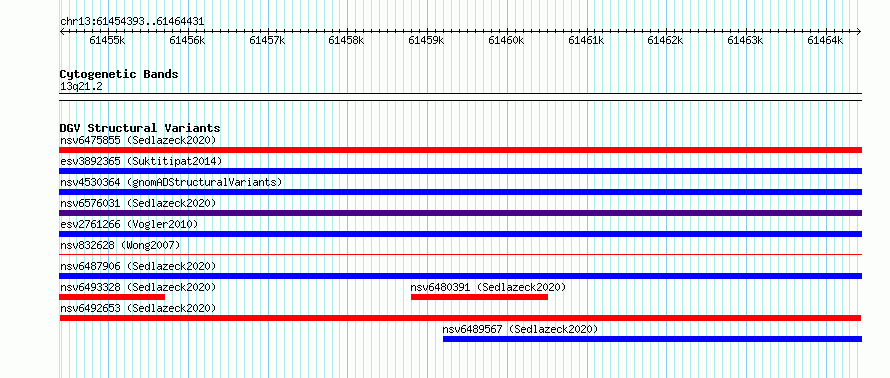Select the red nsv6492653 variant bar
This screenshot has width=890, height=378.
point(460,318)
